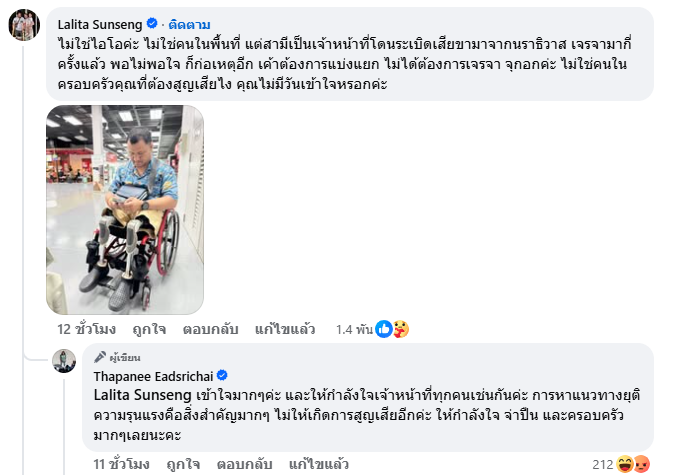
Task: Click the pencil author badge icon
Action: pyautogui.click(x=100, y=357)
